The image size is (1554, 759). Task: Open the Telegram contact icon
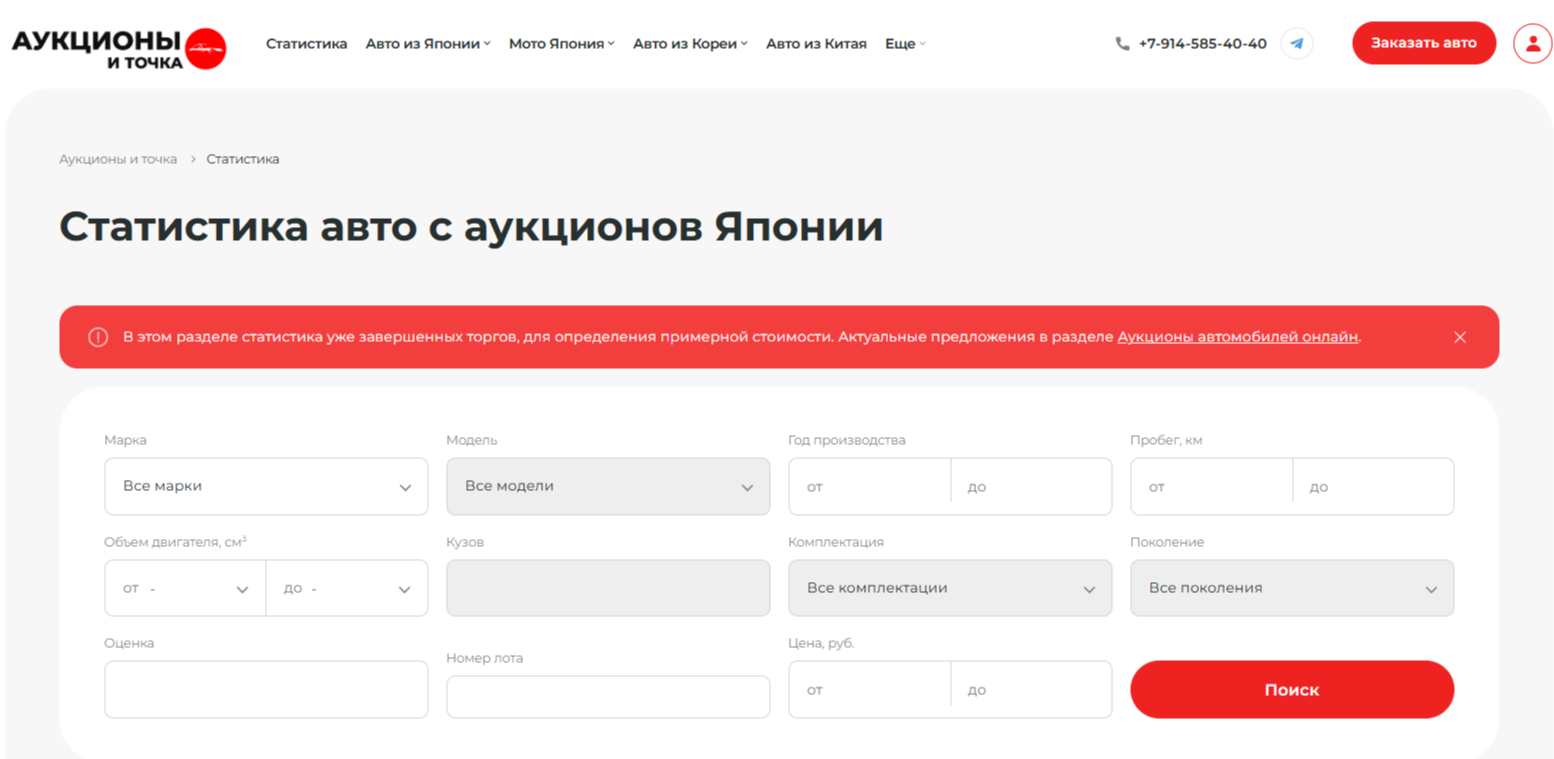(1297, 44)
